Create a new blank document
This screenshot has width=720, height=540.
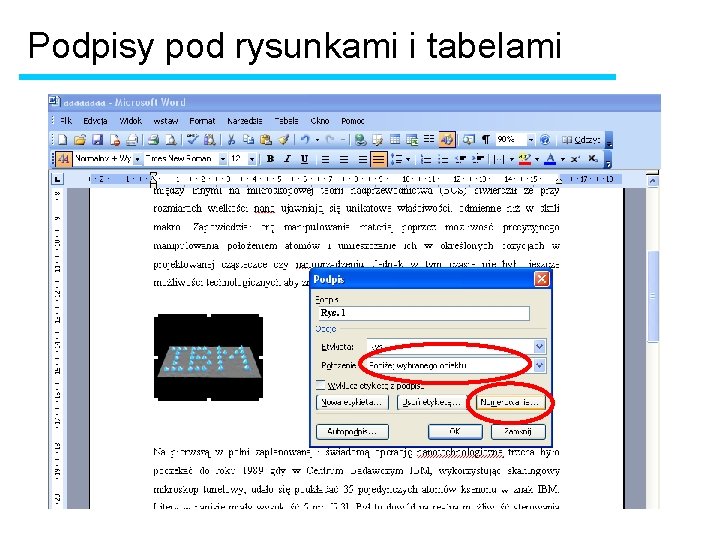(x=62, y=140)
